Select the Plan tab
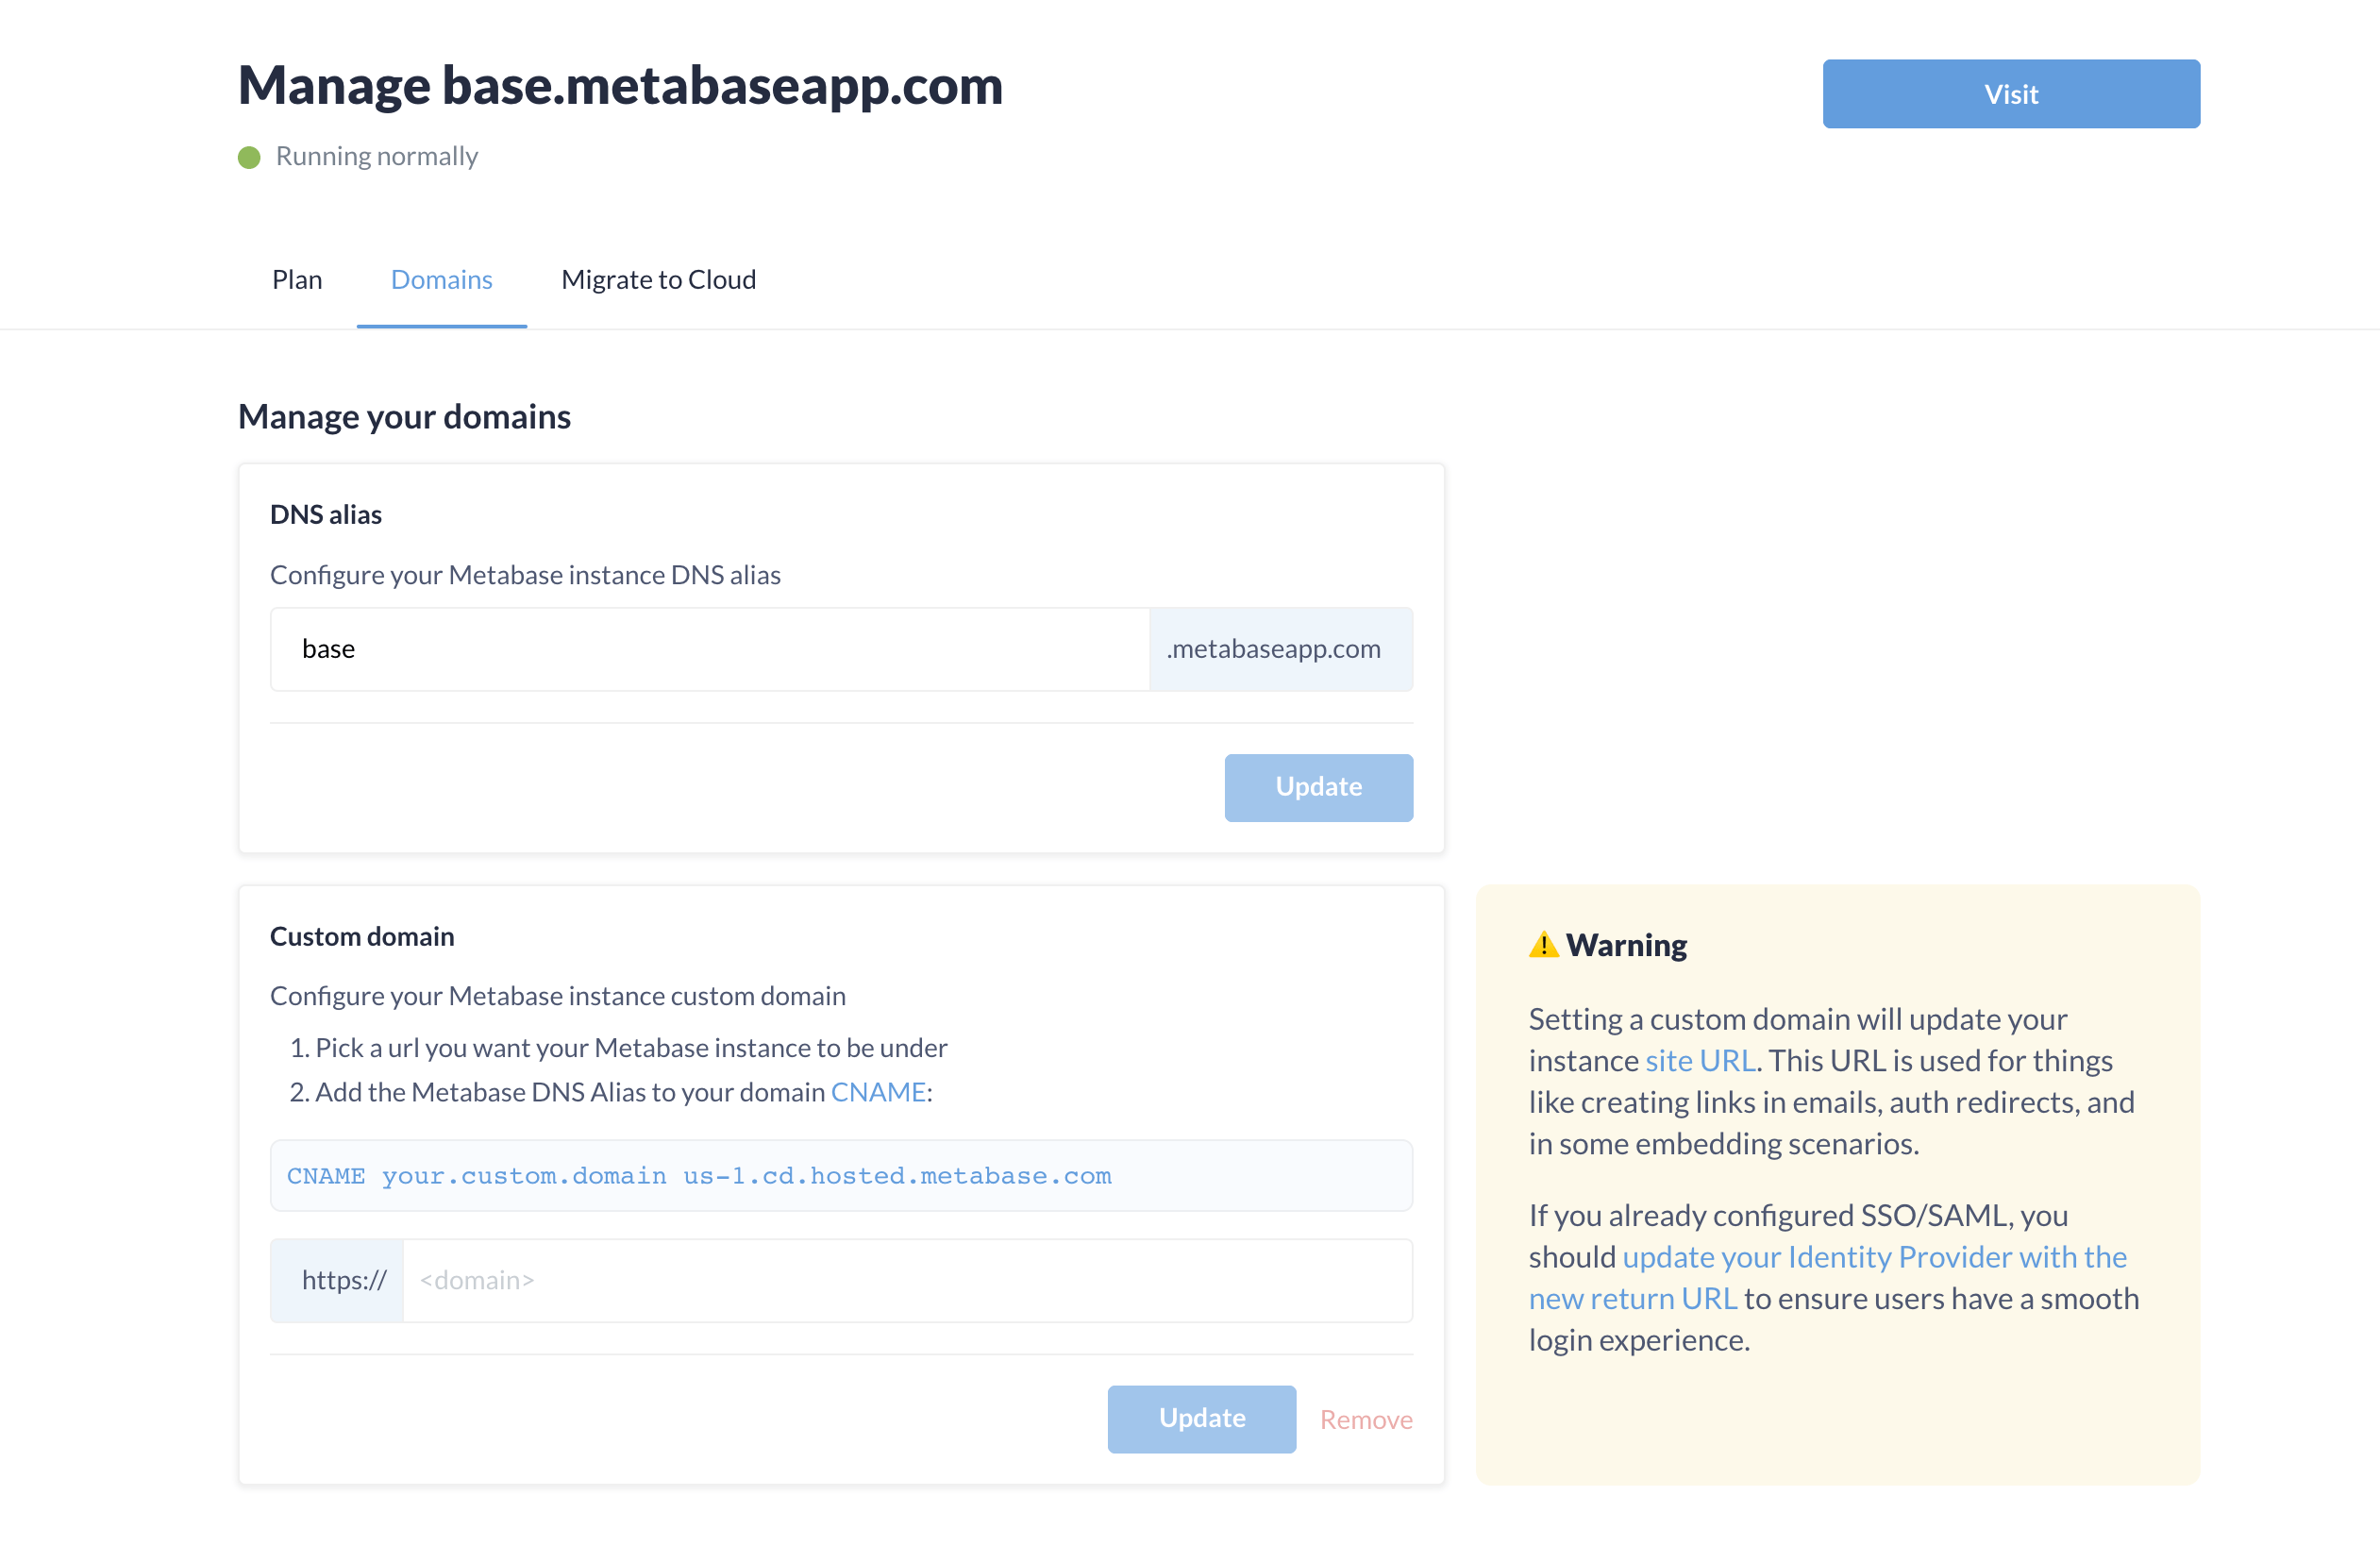Viewport: 2380px width, 1563px height. pyautogui.click(x=296, y=277)
